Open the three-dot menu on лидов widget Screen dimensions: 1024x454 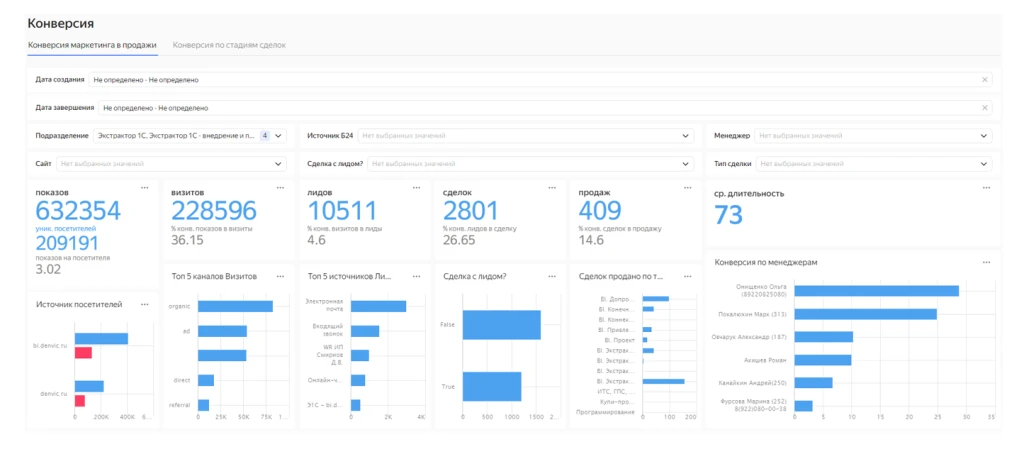(417, 187)
